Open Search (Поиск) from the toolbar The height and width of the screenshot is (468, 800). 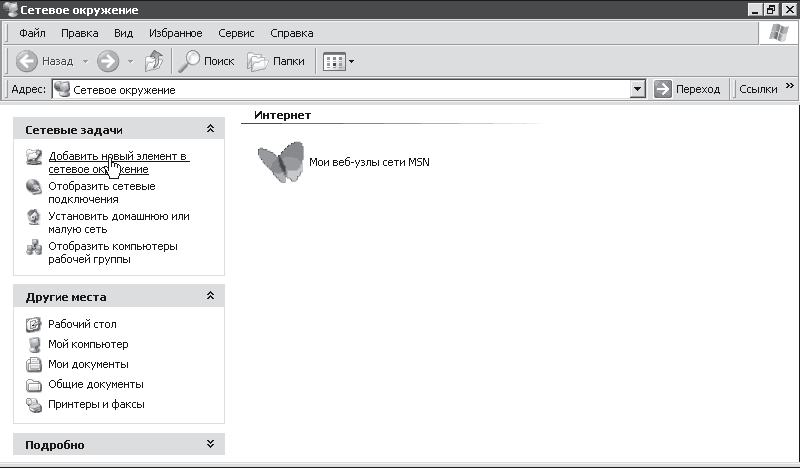tap(206, 61)
